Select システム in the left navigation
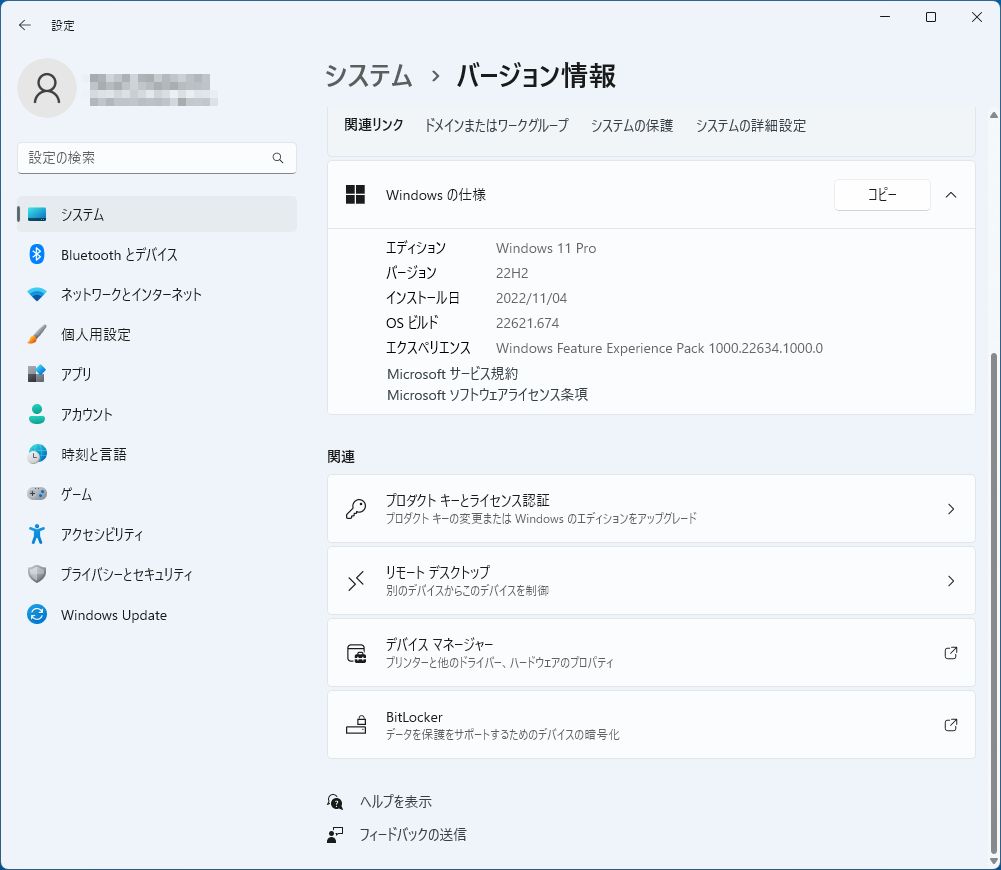The image size is (1001, 870). coord(82,214)
